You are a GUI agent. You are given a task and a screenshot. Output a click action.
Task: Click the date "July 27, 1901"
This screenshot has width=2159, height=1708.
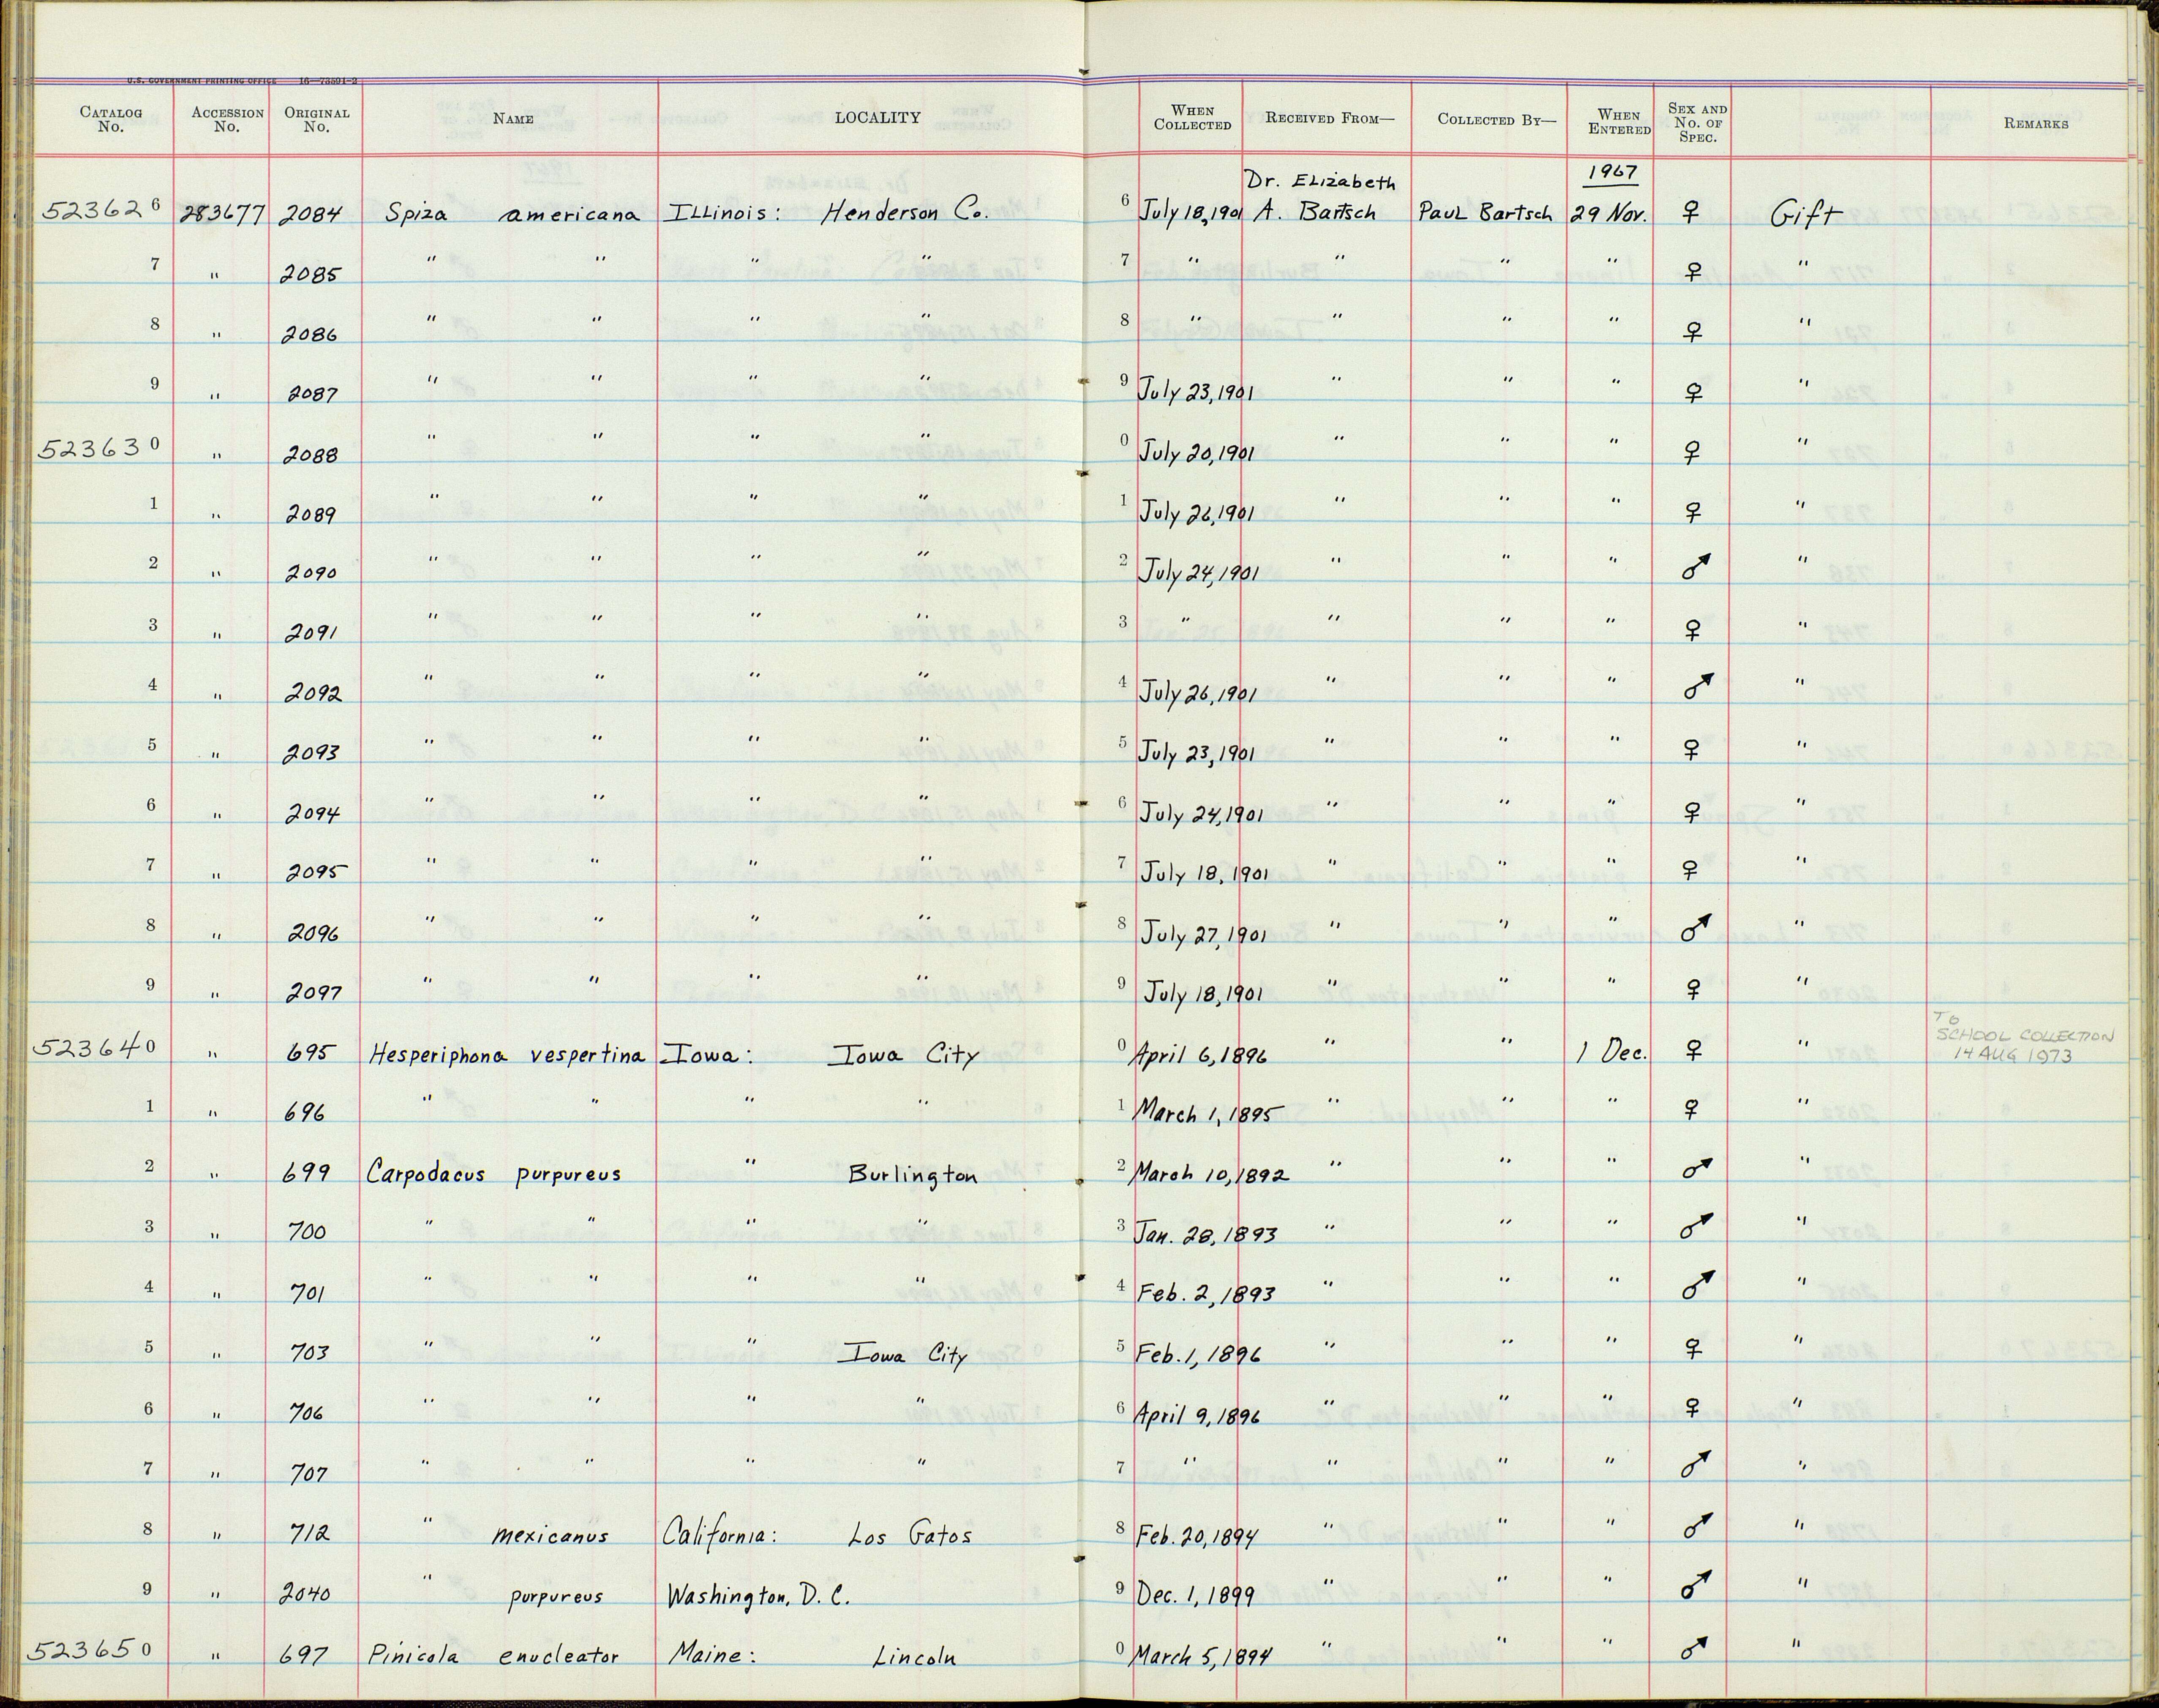click(x=1206, y=933)
